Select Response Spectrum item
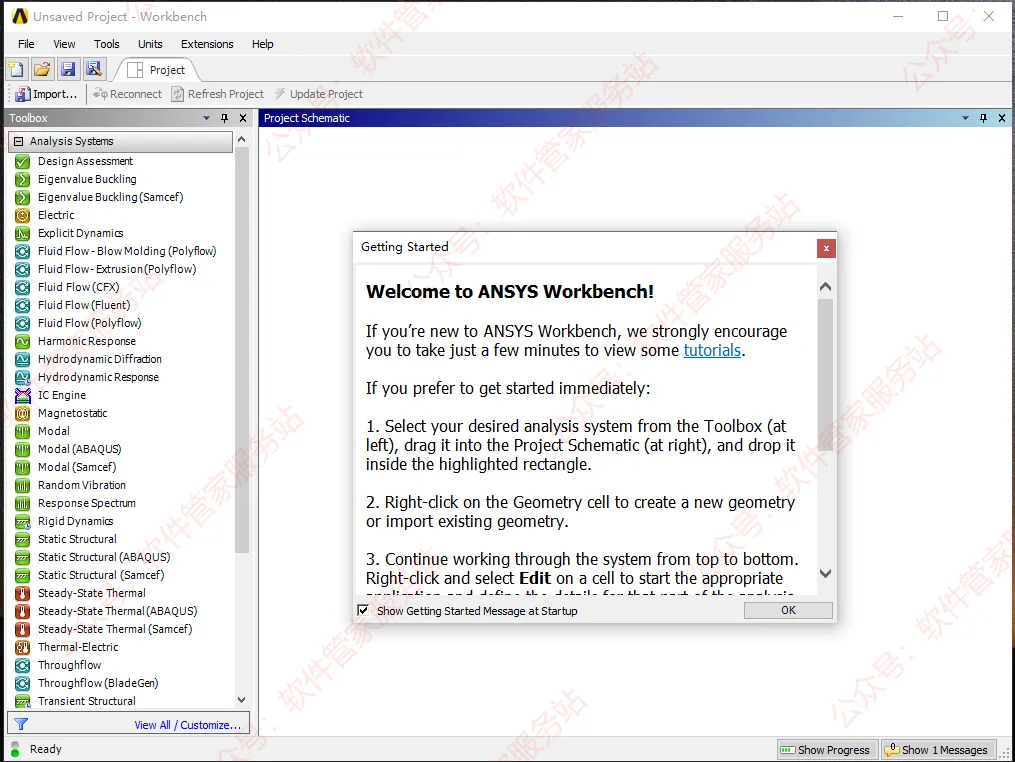Screen dimensions: 1015x762 pyautogui.click(x=87, y=503)
